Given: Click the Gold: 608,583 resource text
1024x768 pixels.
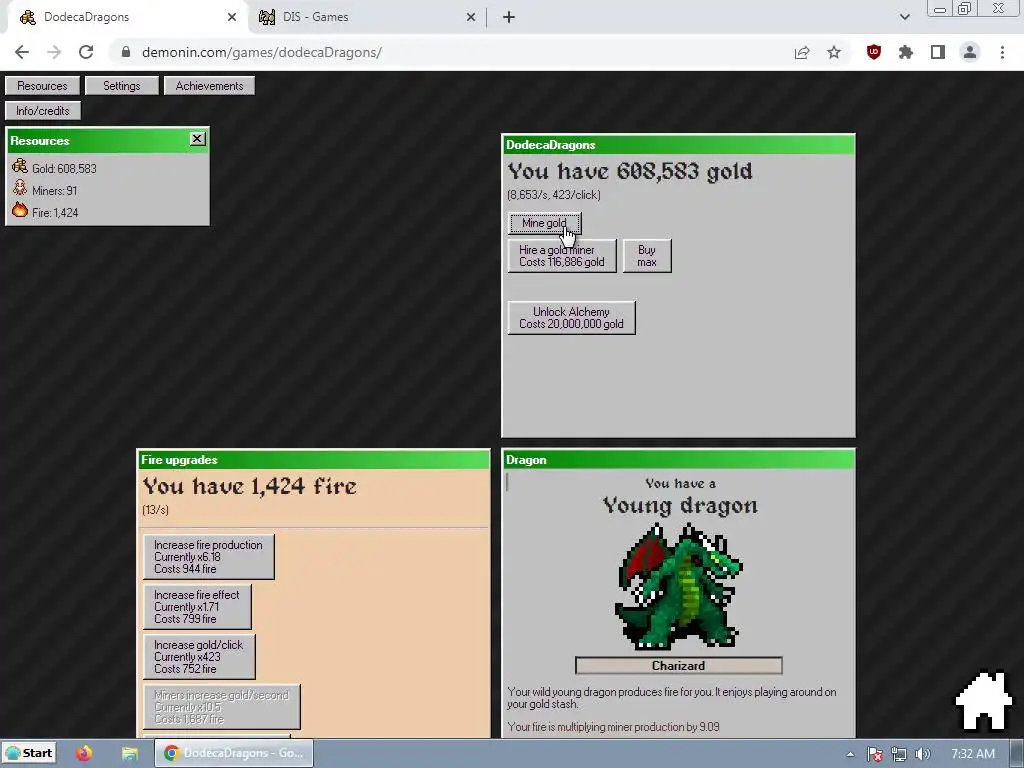Looking at the screenshot, I should coord(64,168).
